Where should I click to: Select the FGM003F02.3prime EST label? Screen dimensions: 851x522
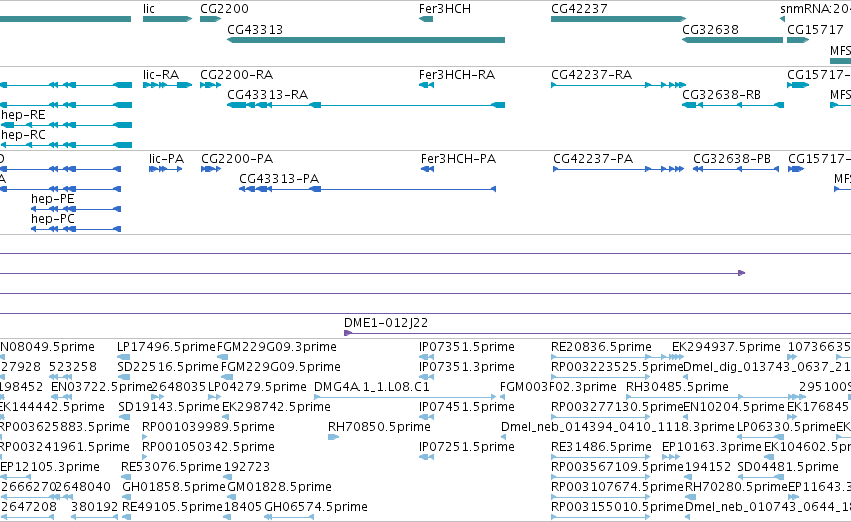point(558,387)
